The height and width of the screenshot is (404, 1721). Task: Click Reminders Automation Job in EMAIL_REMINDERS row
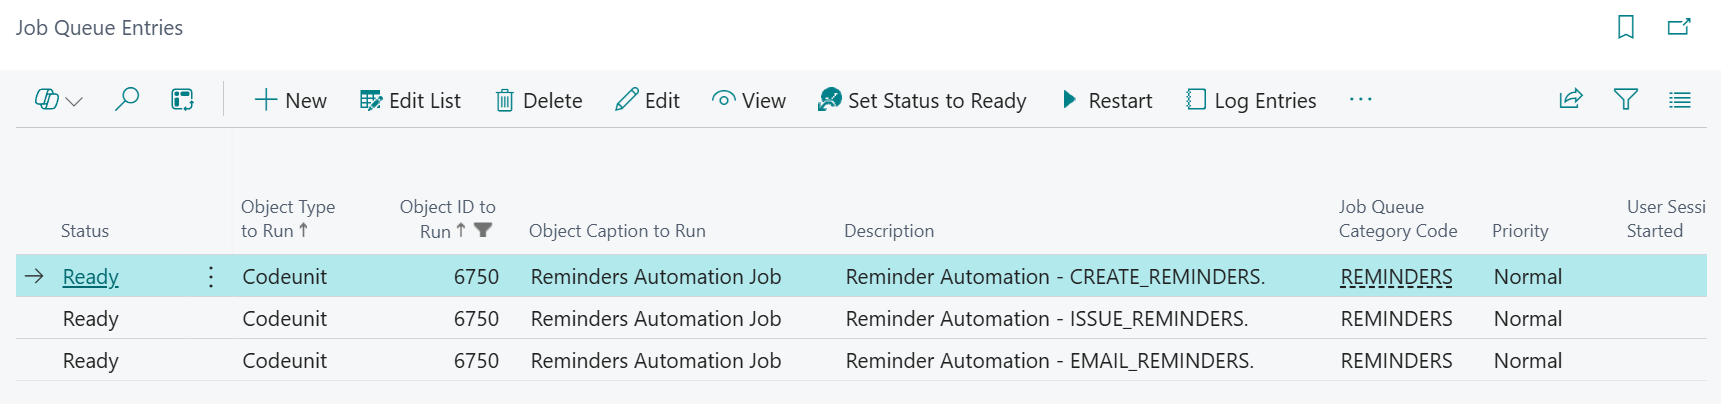(x=656, y=361)
